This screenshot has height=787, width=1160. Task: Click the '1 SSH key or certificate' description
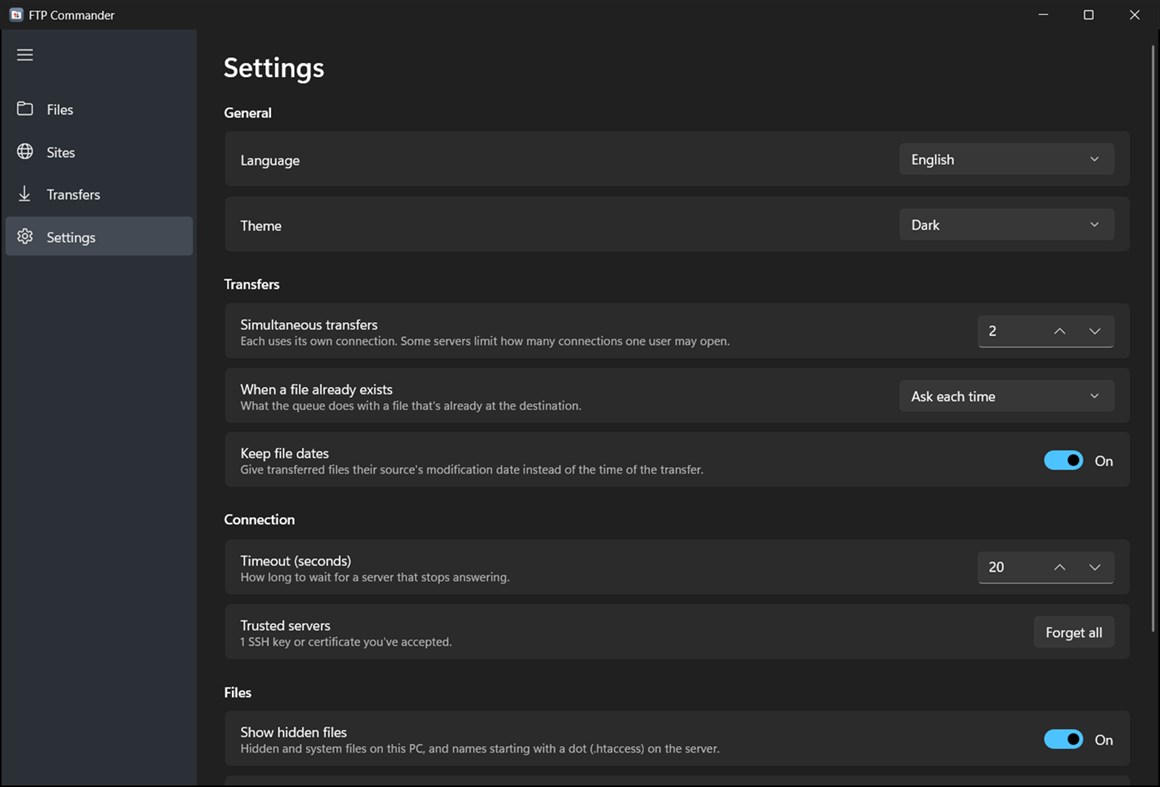345,642
